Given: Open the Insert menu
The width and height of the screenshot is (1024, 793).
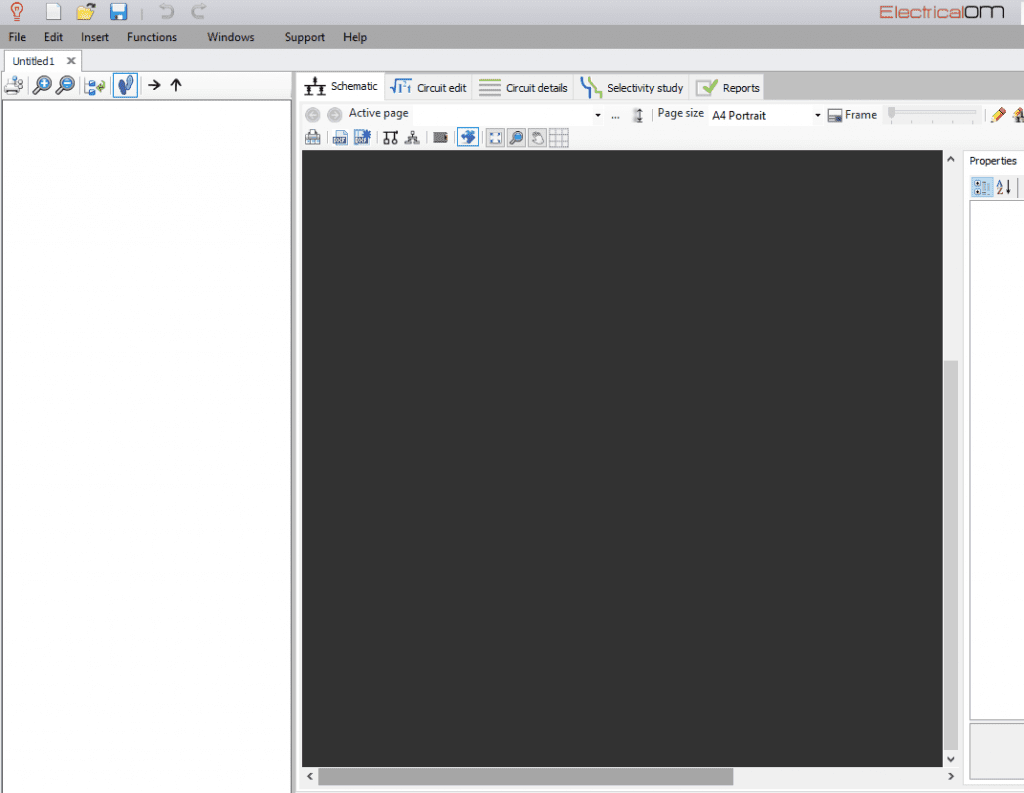Looking at the screenshot, I should (95, 37).
